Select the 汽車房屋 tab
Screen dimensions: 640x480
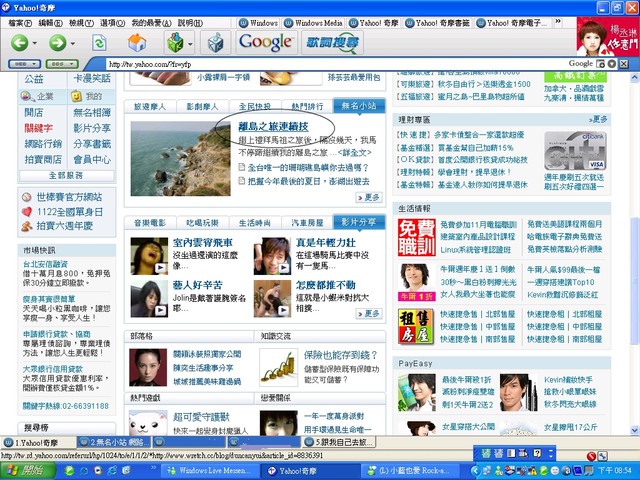pyautogui.click(x=307, y=223)
